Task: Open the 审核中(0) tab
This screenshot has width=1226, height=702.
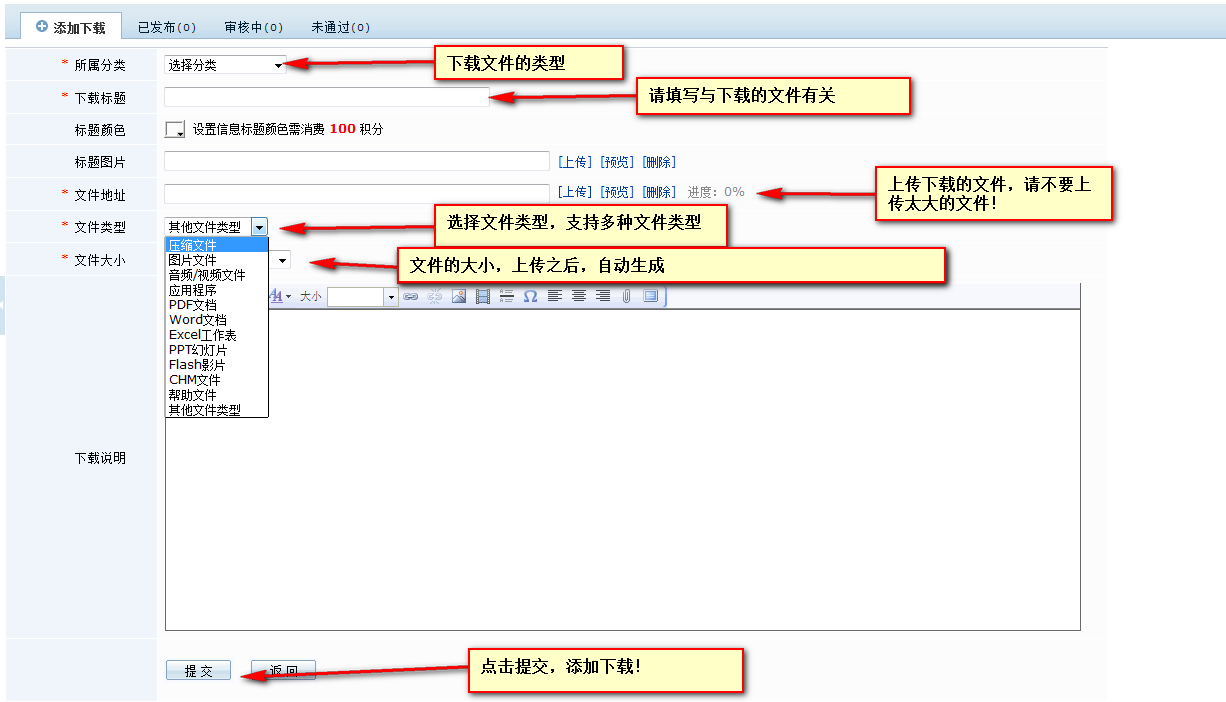Action: [x=254, y=27]
